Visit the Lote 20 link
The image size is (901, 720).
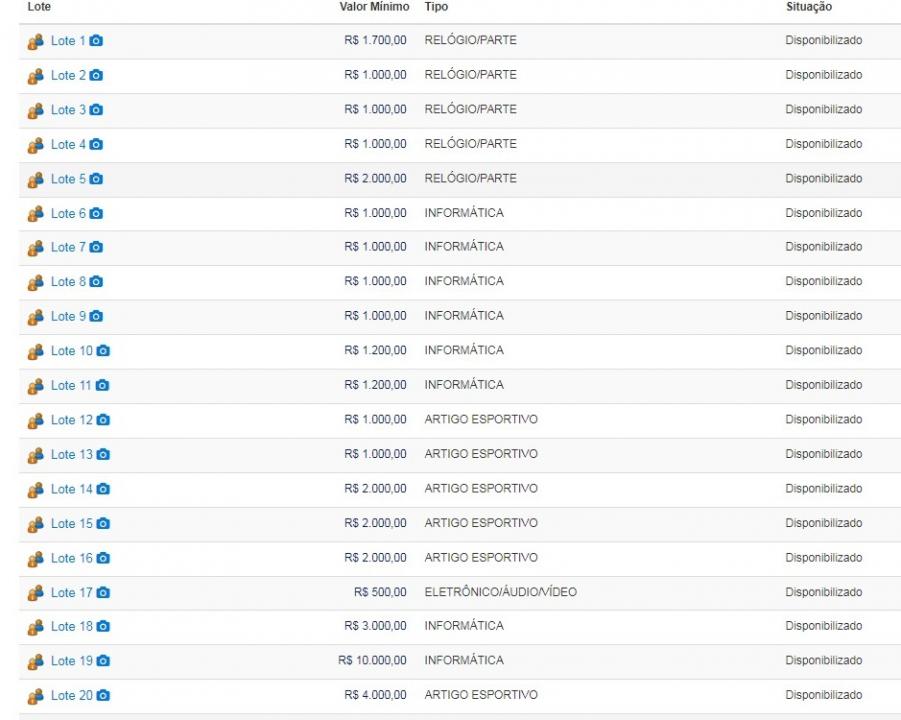pos(72,695)
